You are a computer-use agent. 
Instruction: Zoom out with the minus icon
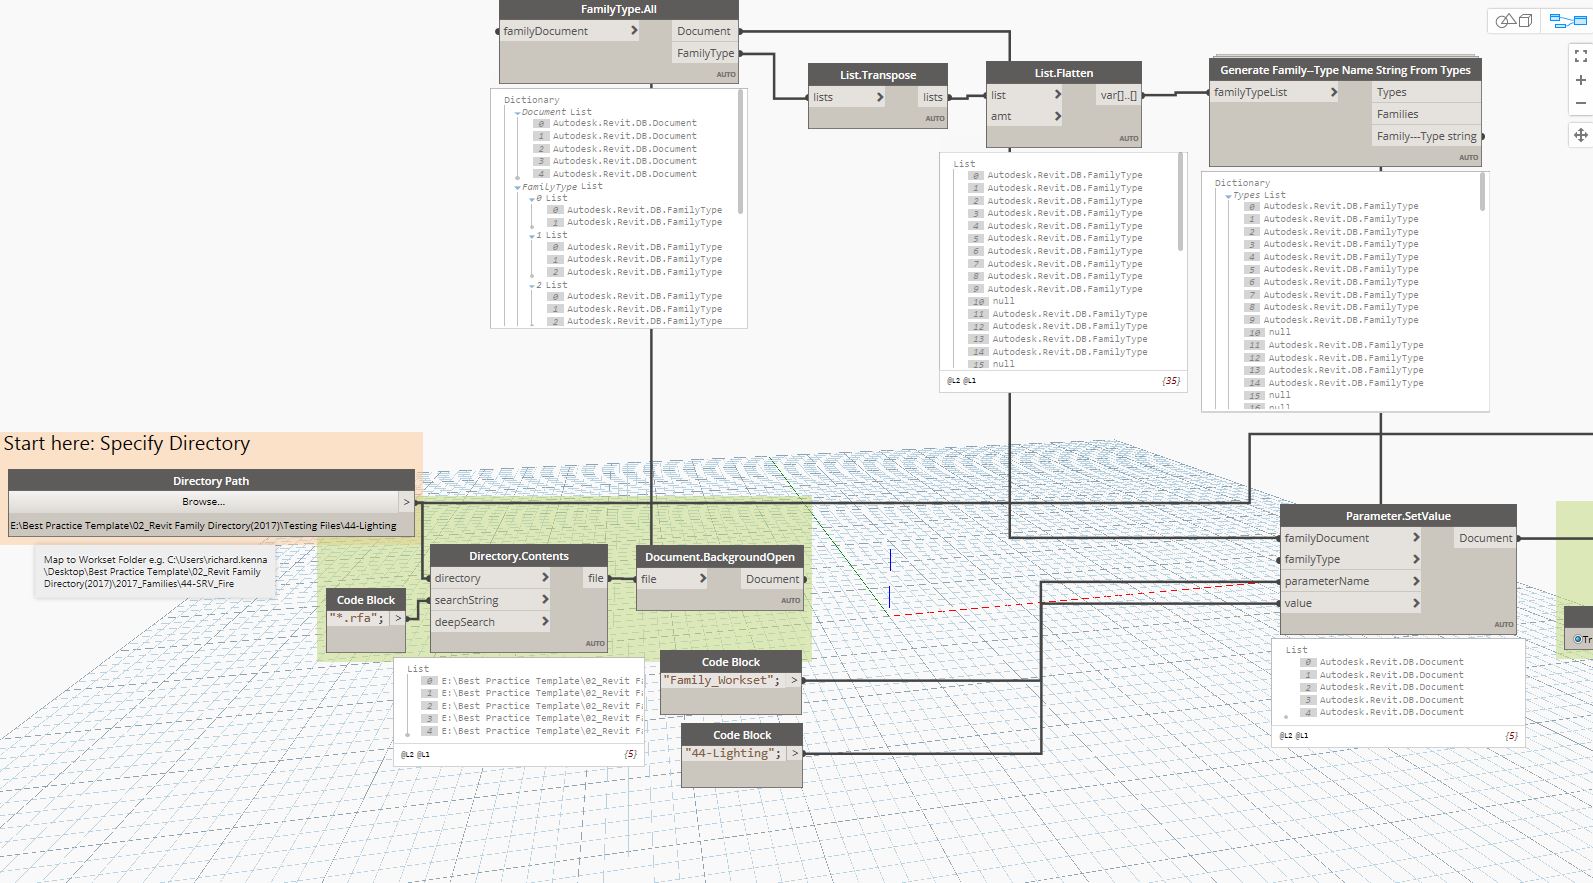click(1581, 103)
